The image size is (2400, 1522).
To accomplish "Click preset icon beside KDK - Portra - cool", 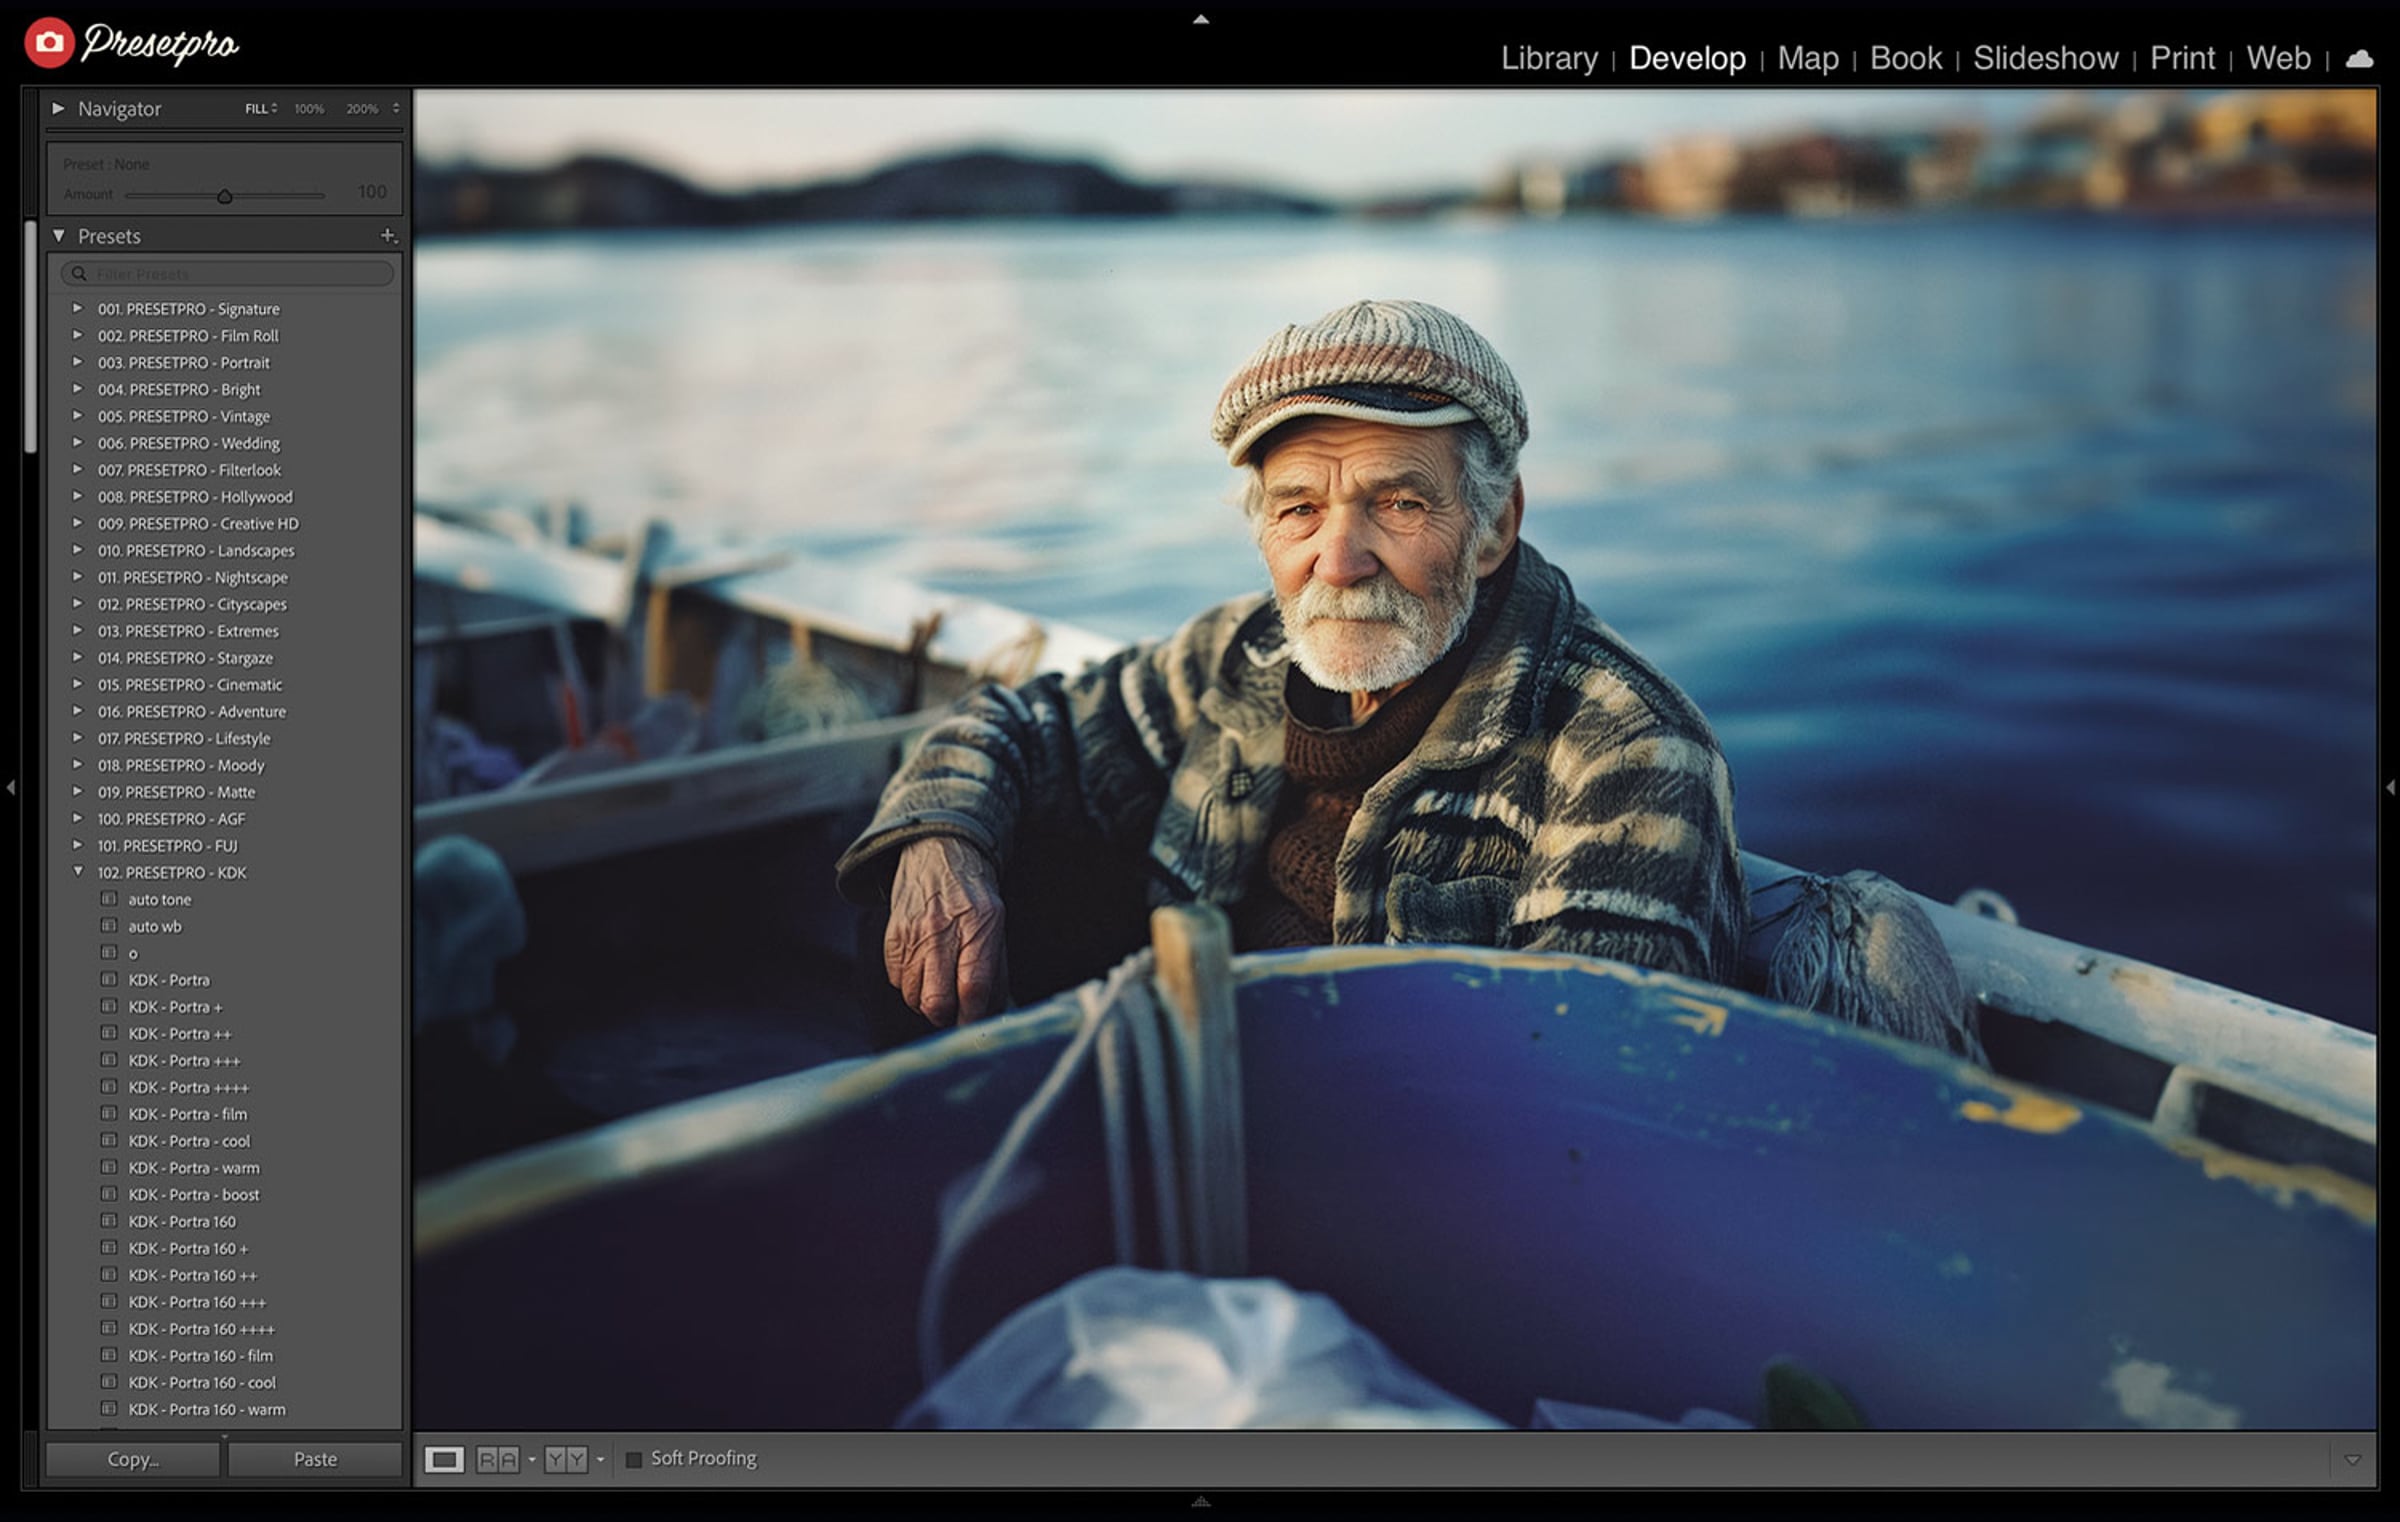I will (x=109, y=1141).
